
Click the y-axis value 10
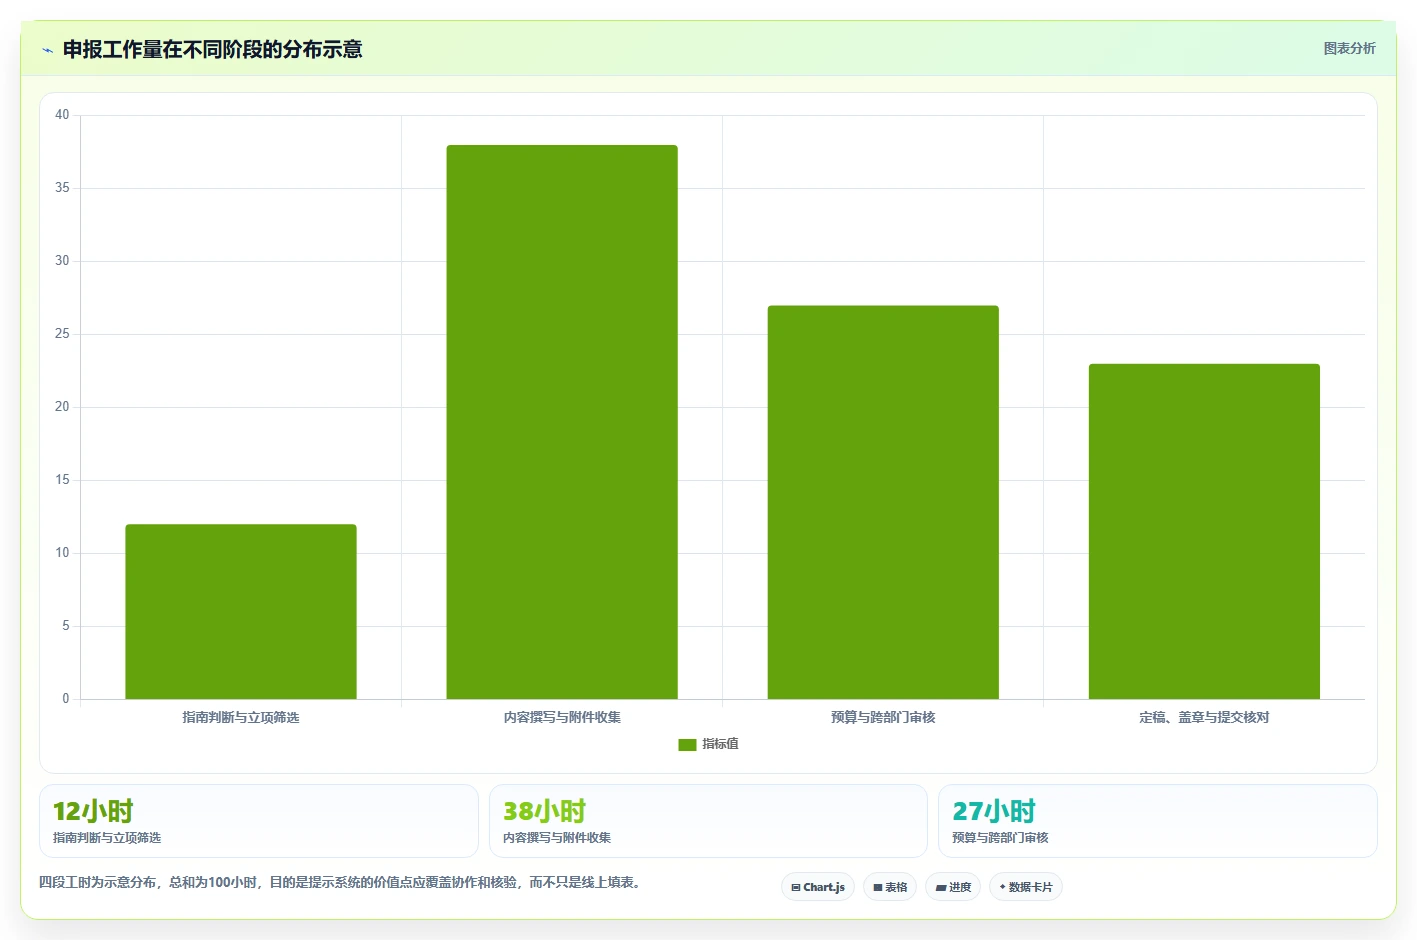[62, 553]
